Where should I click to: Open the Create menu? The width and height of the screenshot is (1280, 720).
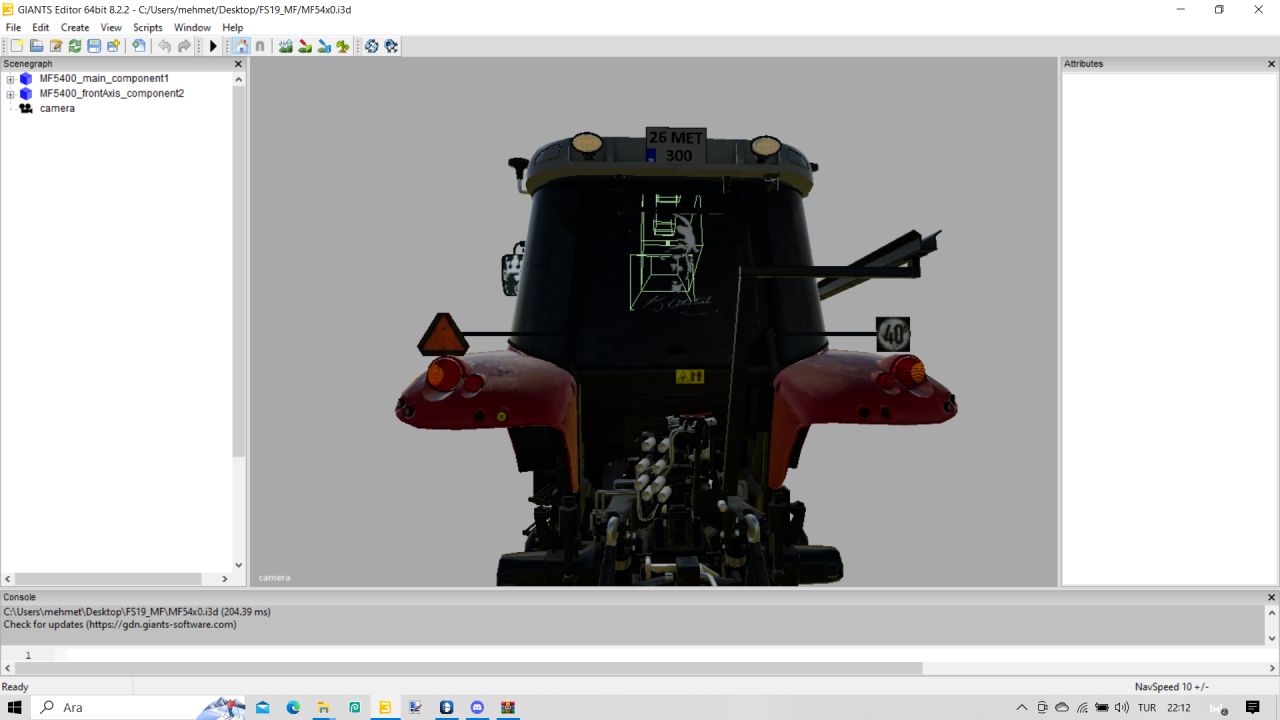(75, 28)
